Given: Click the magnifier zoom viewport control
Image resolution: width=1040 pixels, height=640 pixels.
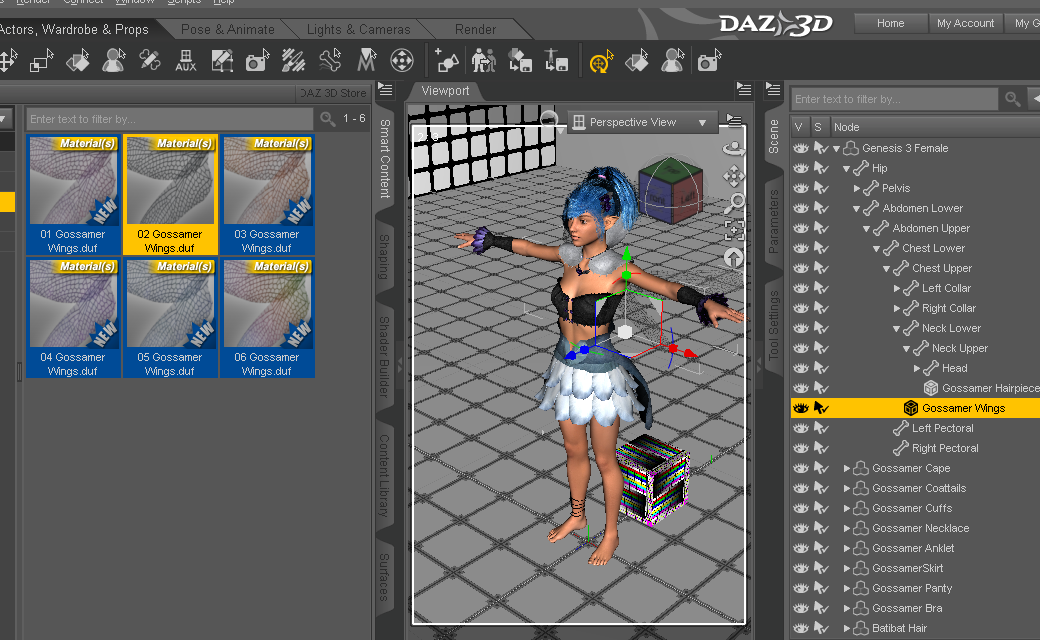Looking at the screenshot, I should point(735,203).
